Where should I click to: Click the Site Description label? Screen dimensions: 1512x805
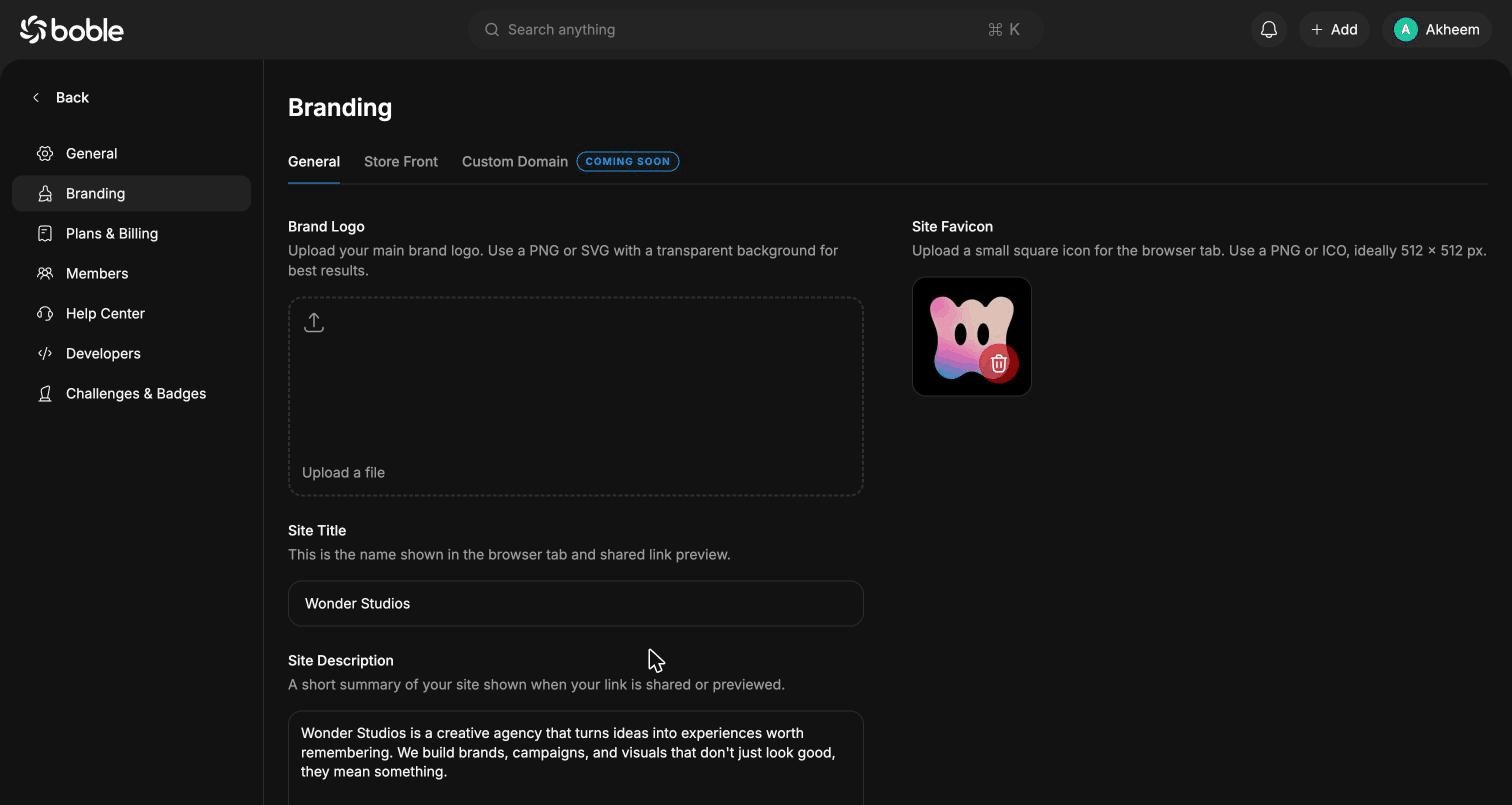click(x=341, y=660)
